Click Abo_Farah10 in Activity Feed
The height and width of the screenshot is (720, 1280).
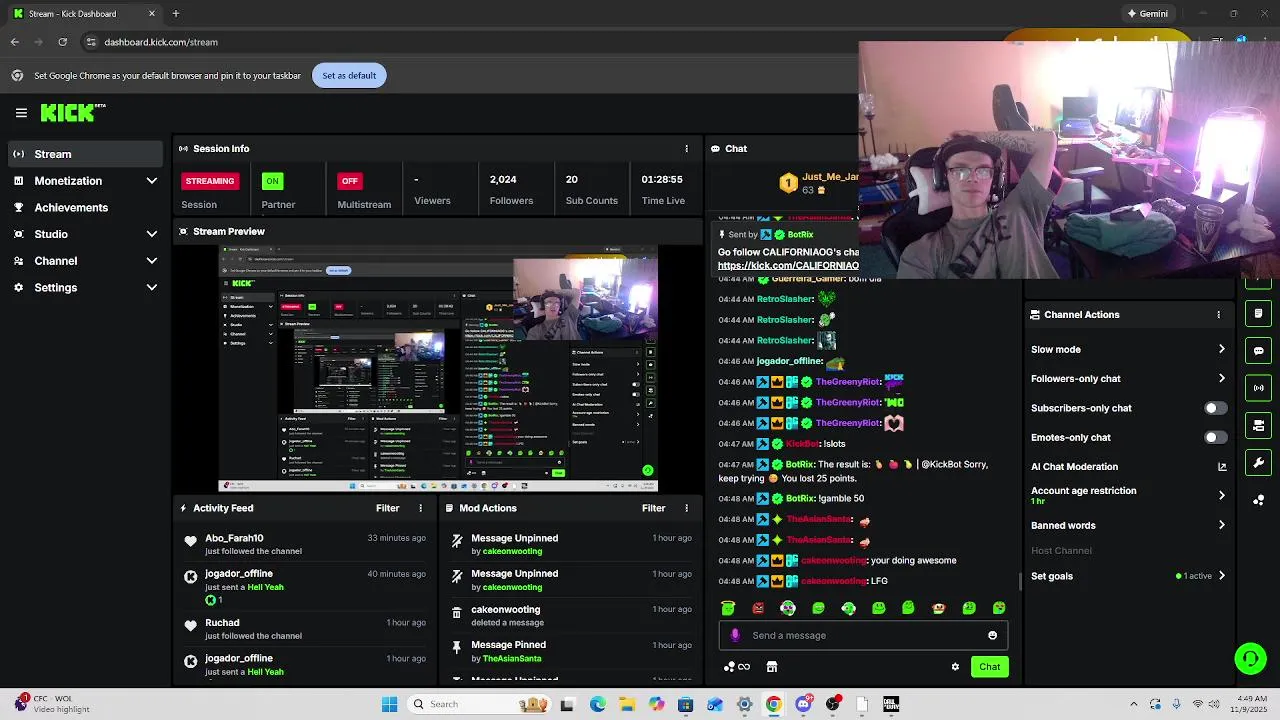pyautogui.click(x=234, y=538)
